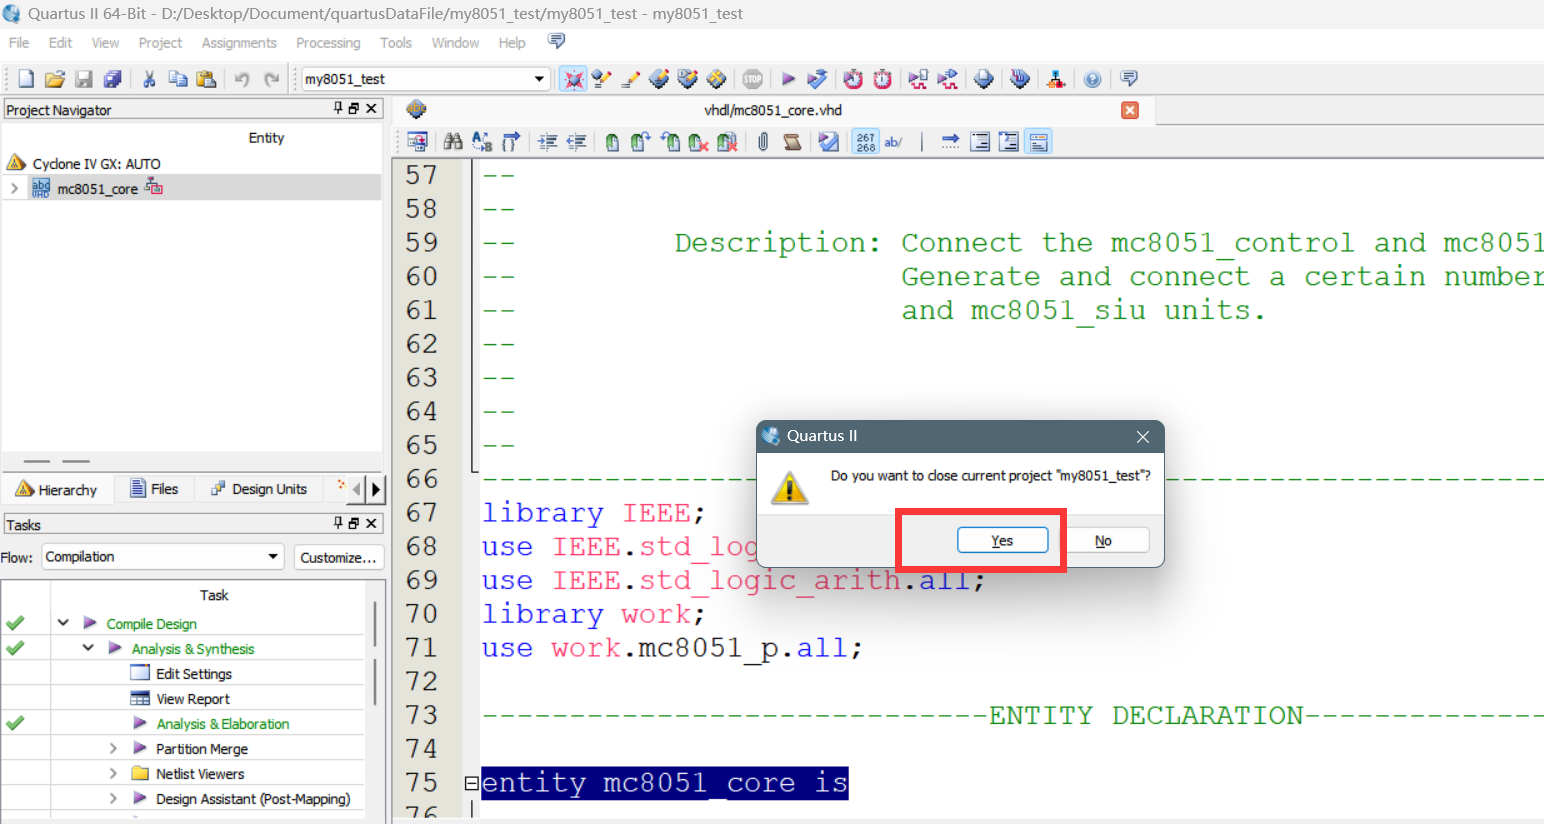Open the SignalTap logic analyzer icon
The width and height of the screenshot is (1544, 824).
pos(1020,79)
